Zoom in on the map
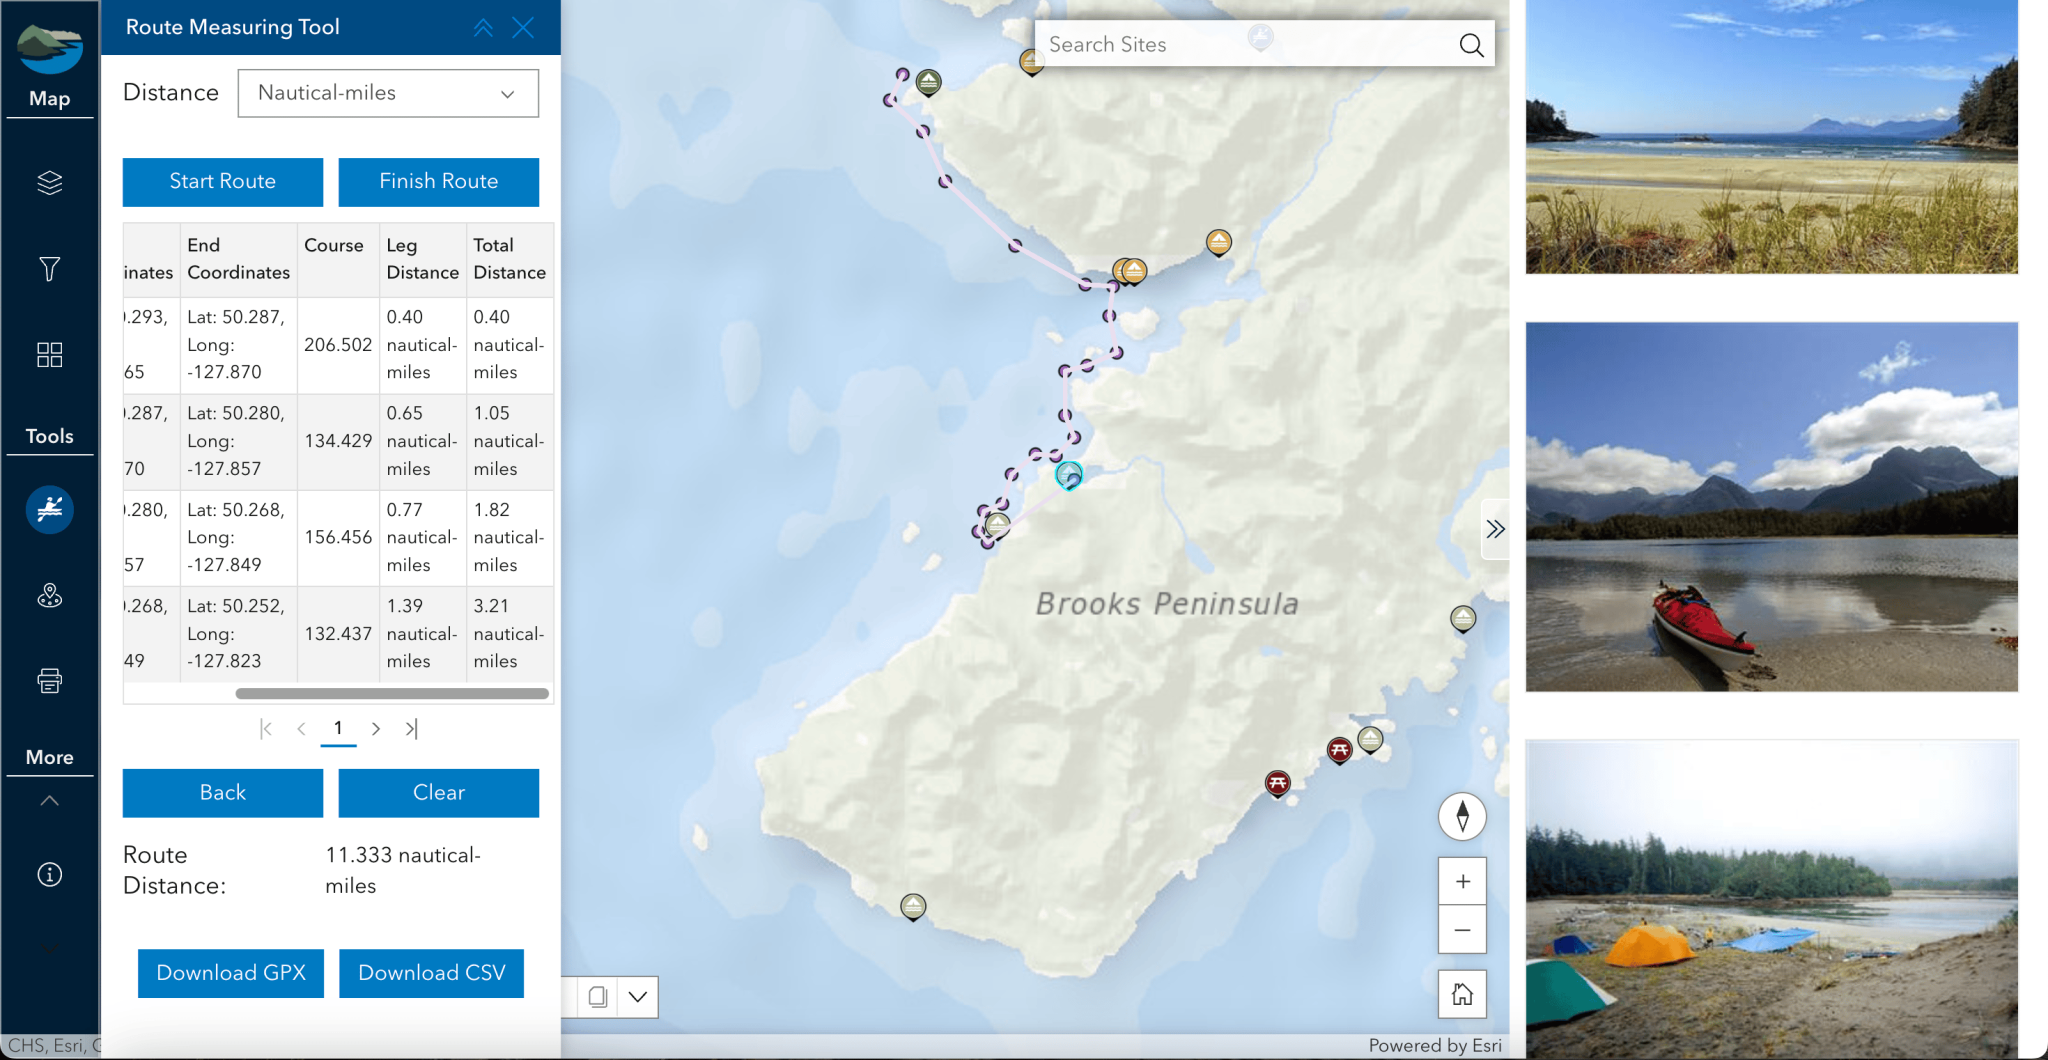 pos(1462,881)
